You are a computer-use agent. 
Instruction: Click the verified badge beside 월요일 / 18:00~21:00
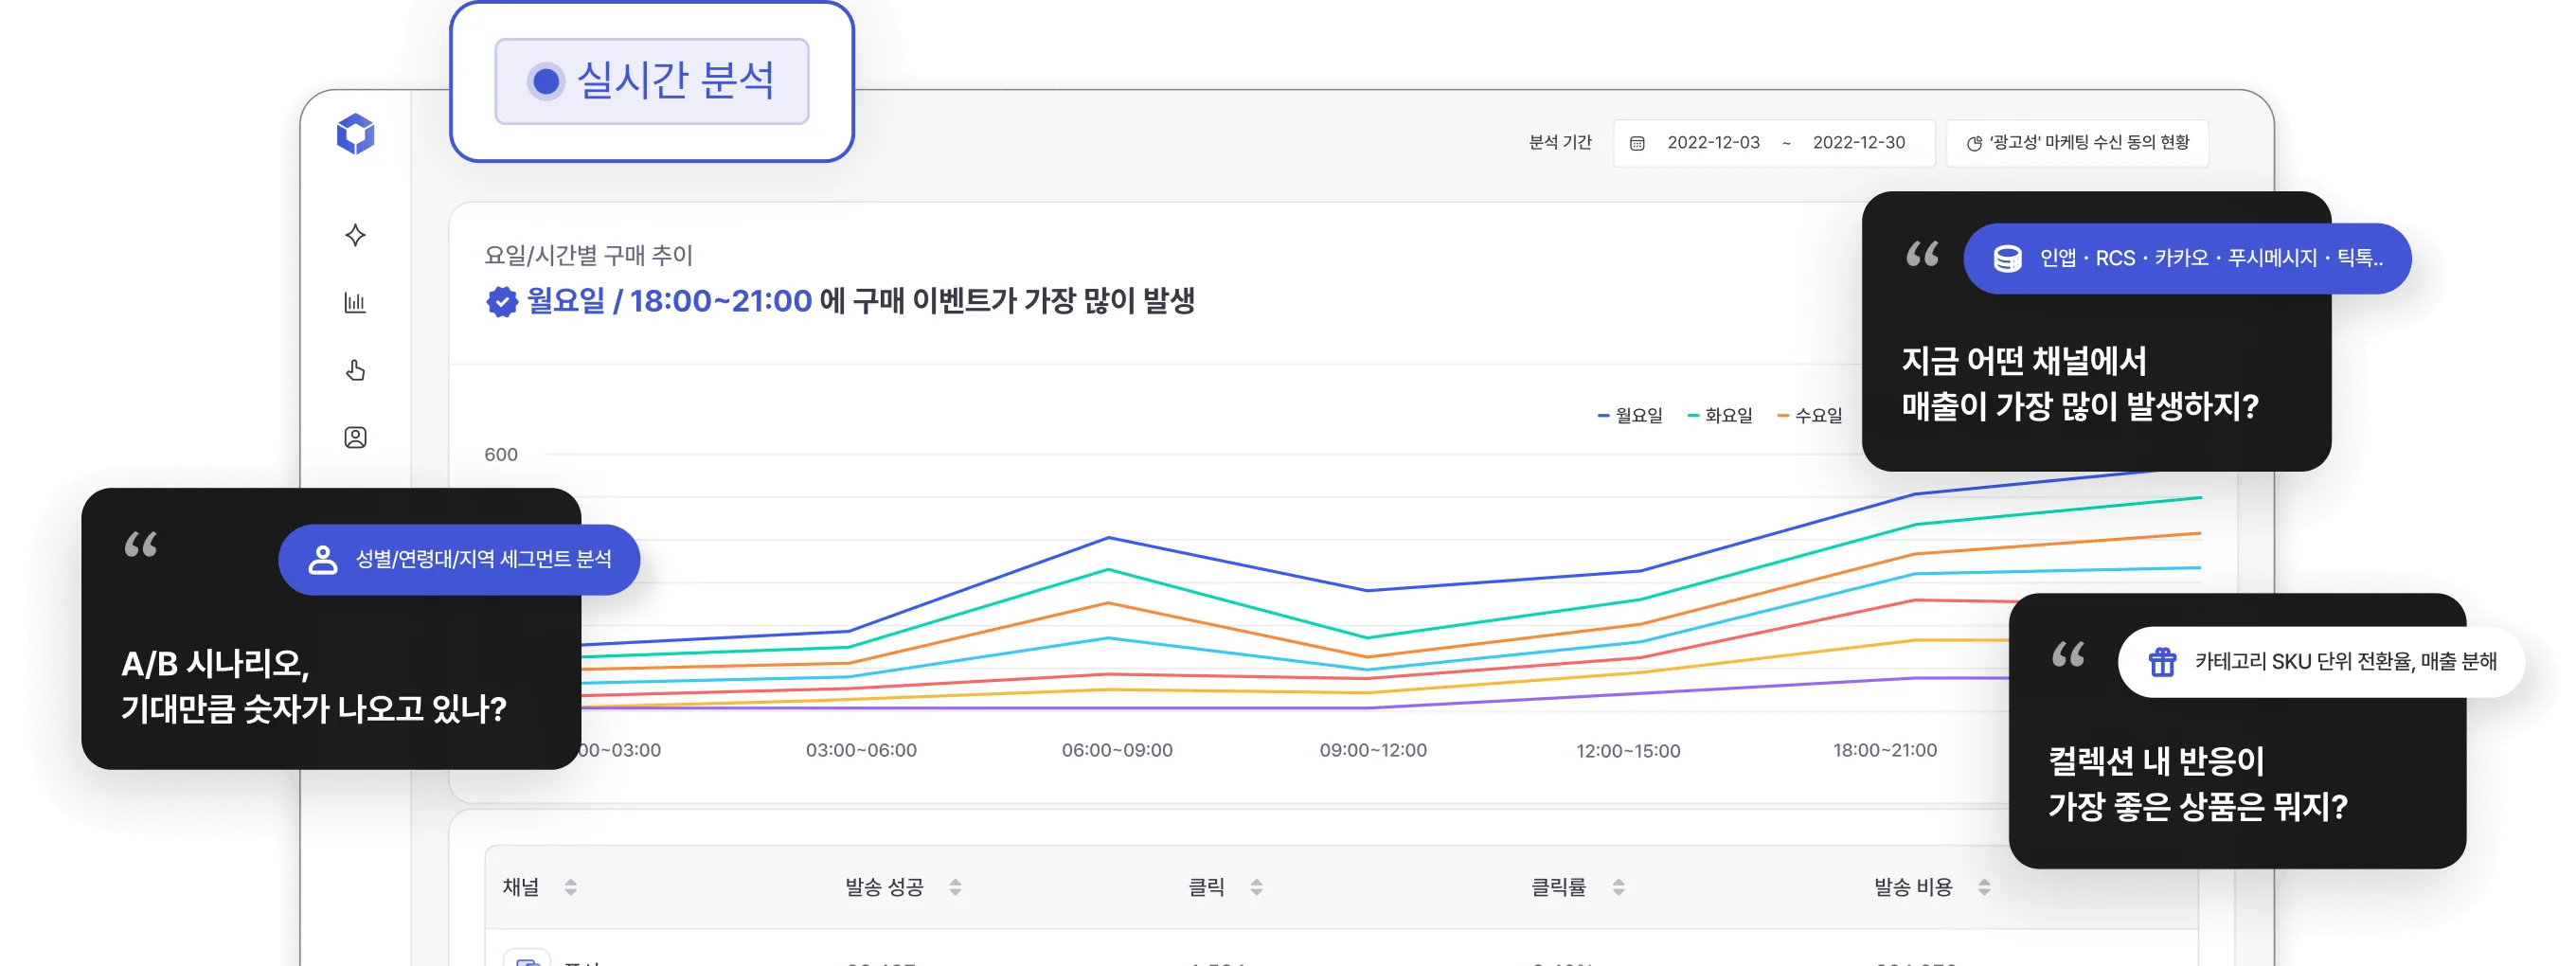pyautogui.click(x=502, y=301)
